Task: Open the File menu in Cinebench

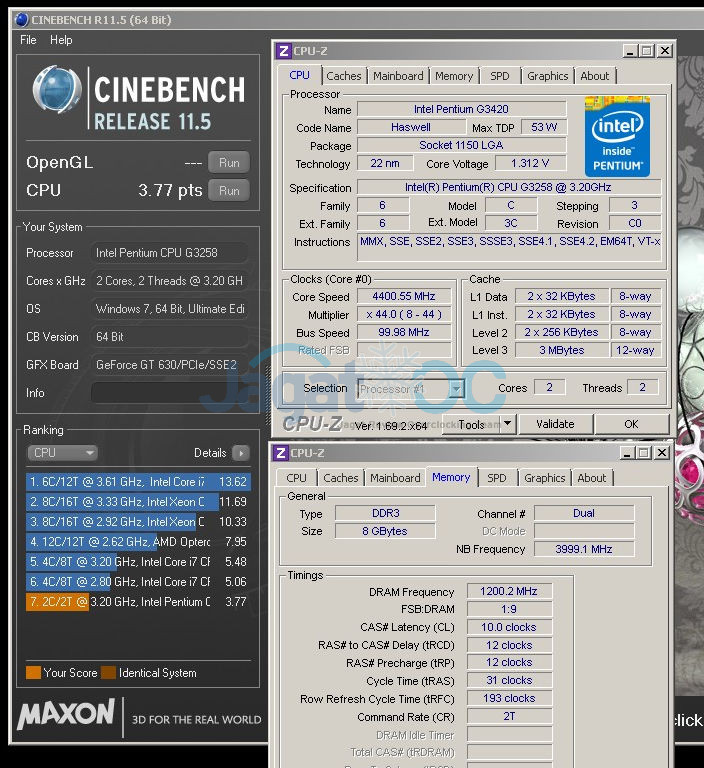Action: coord(28,40)
